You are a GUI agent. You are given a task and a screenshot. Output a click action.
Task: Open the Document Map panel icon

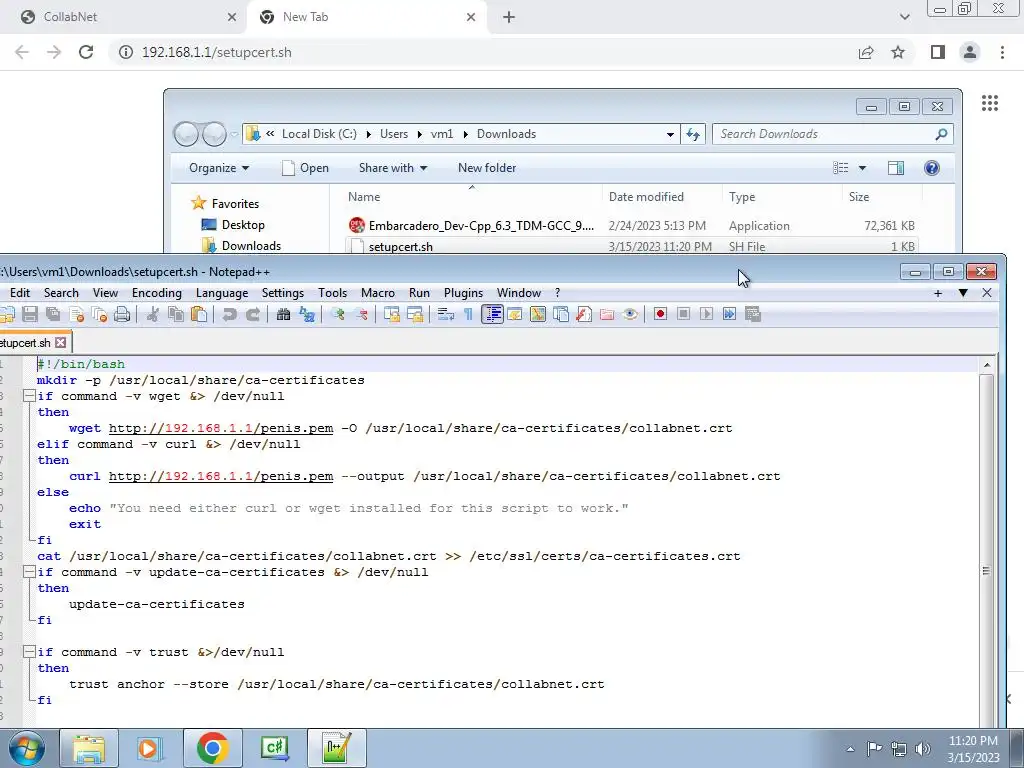pyautogui.click(x=537, y=314)
